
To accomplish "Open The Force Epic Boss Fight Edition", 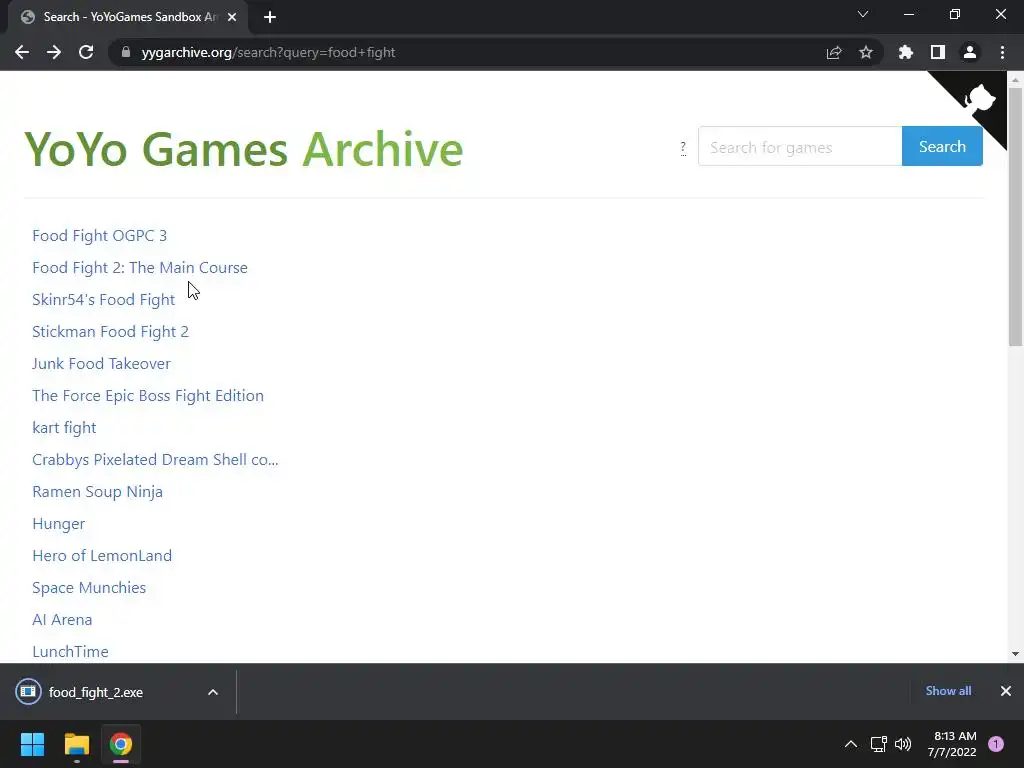I will click(x=148, y=396).
